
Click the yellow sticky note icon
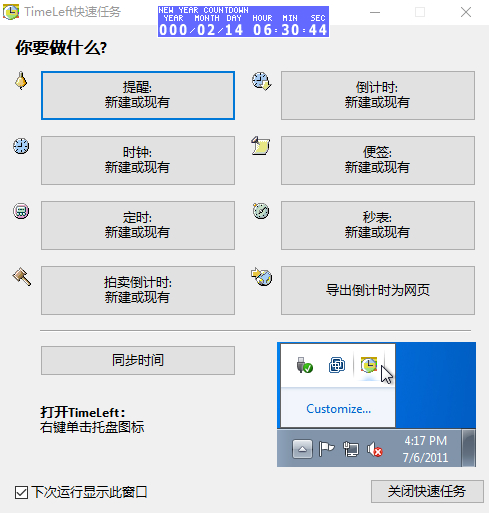tap(261, 146)
